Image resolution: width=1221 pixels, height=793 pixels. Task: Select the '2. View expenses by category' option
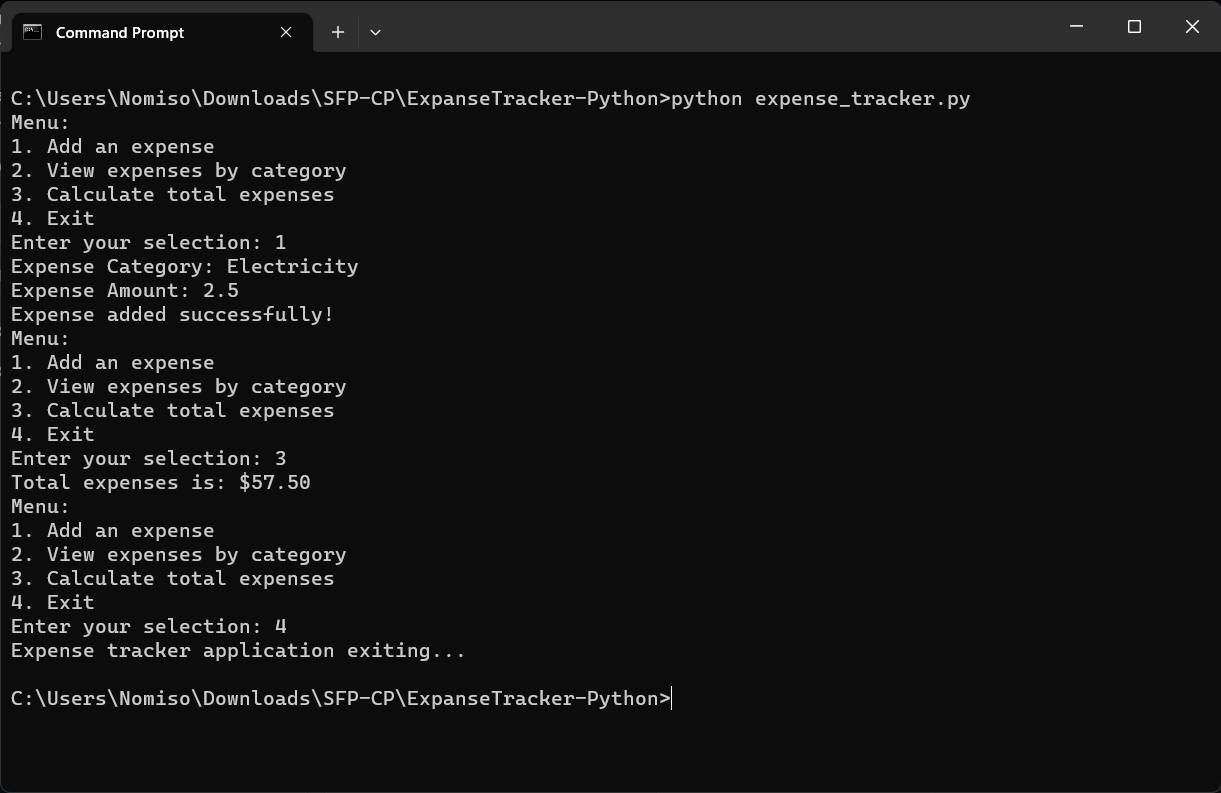[x=178, y=170]
